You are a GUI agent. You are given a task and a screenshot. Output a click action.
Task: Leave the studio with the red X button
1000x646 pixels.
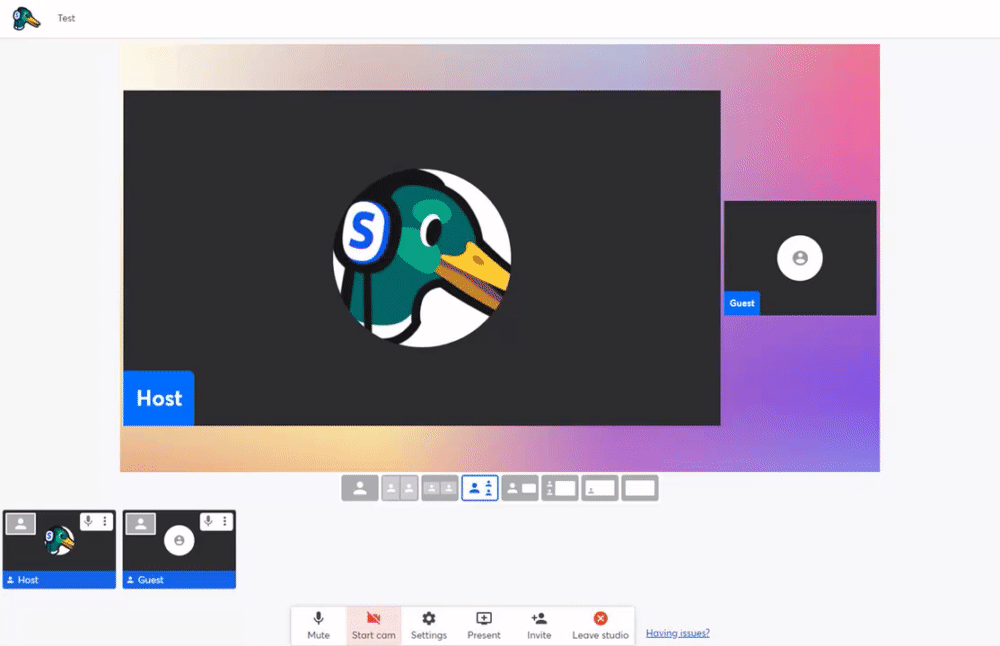[x=600, y=626]
